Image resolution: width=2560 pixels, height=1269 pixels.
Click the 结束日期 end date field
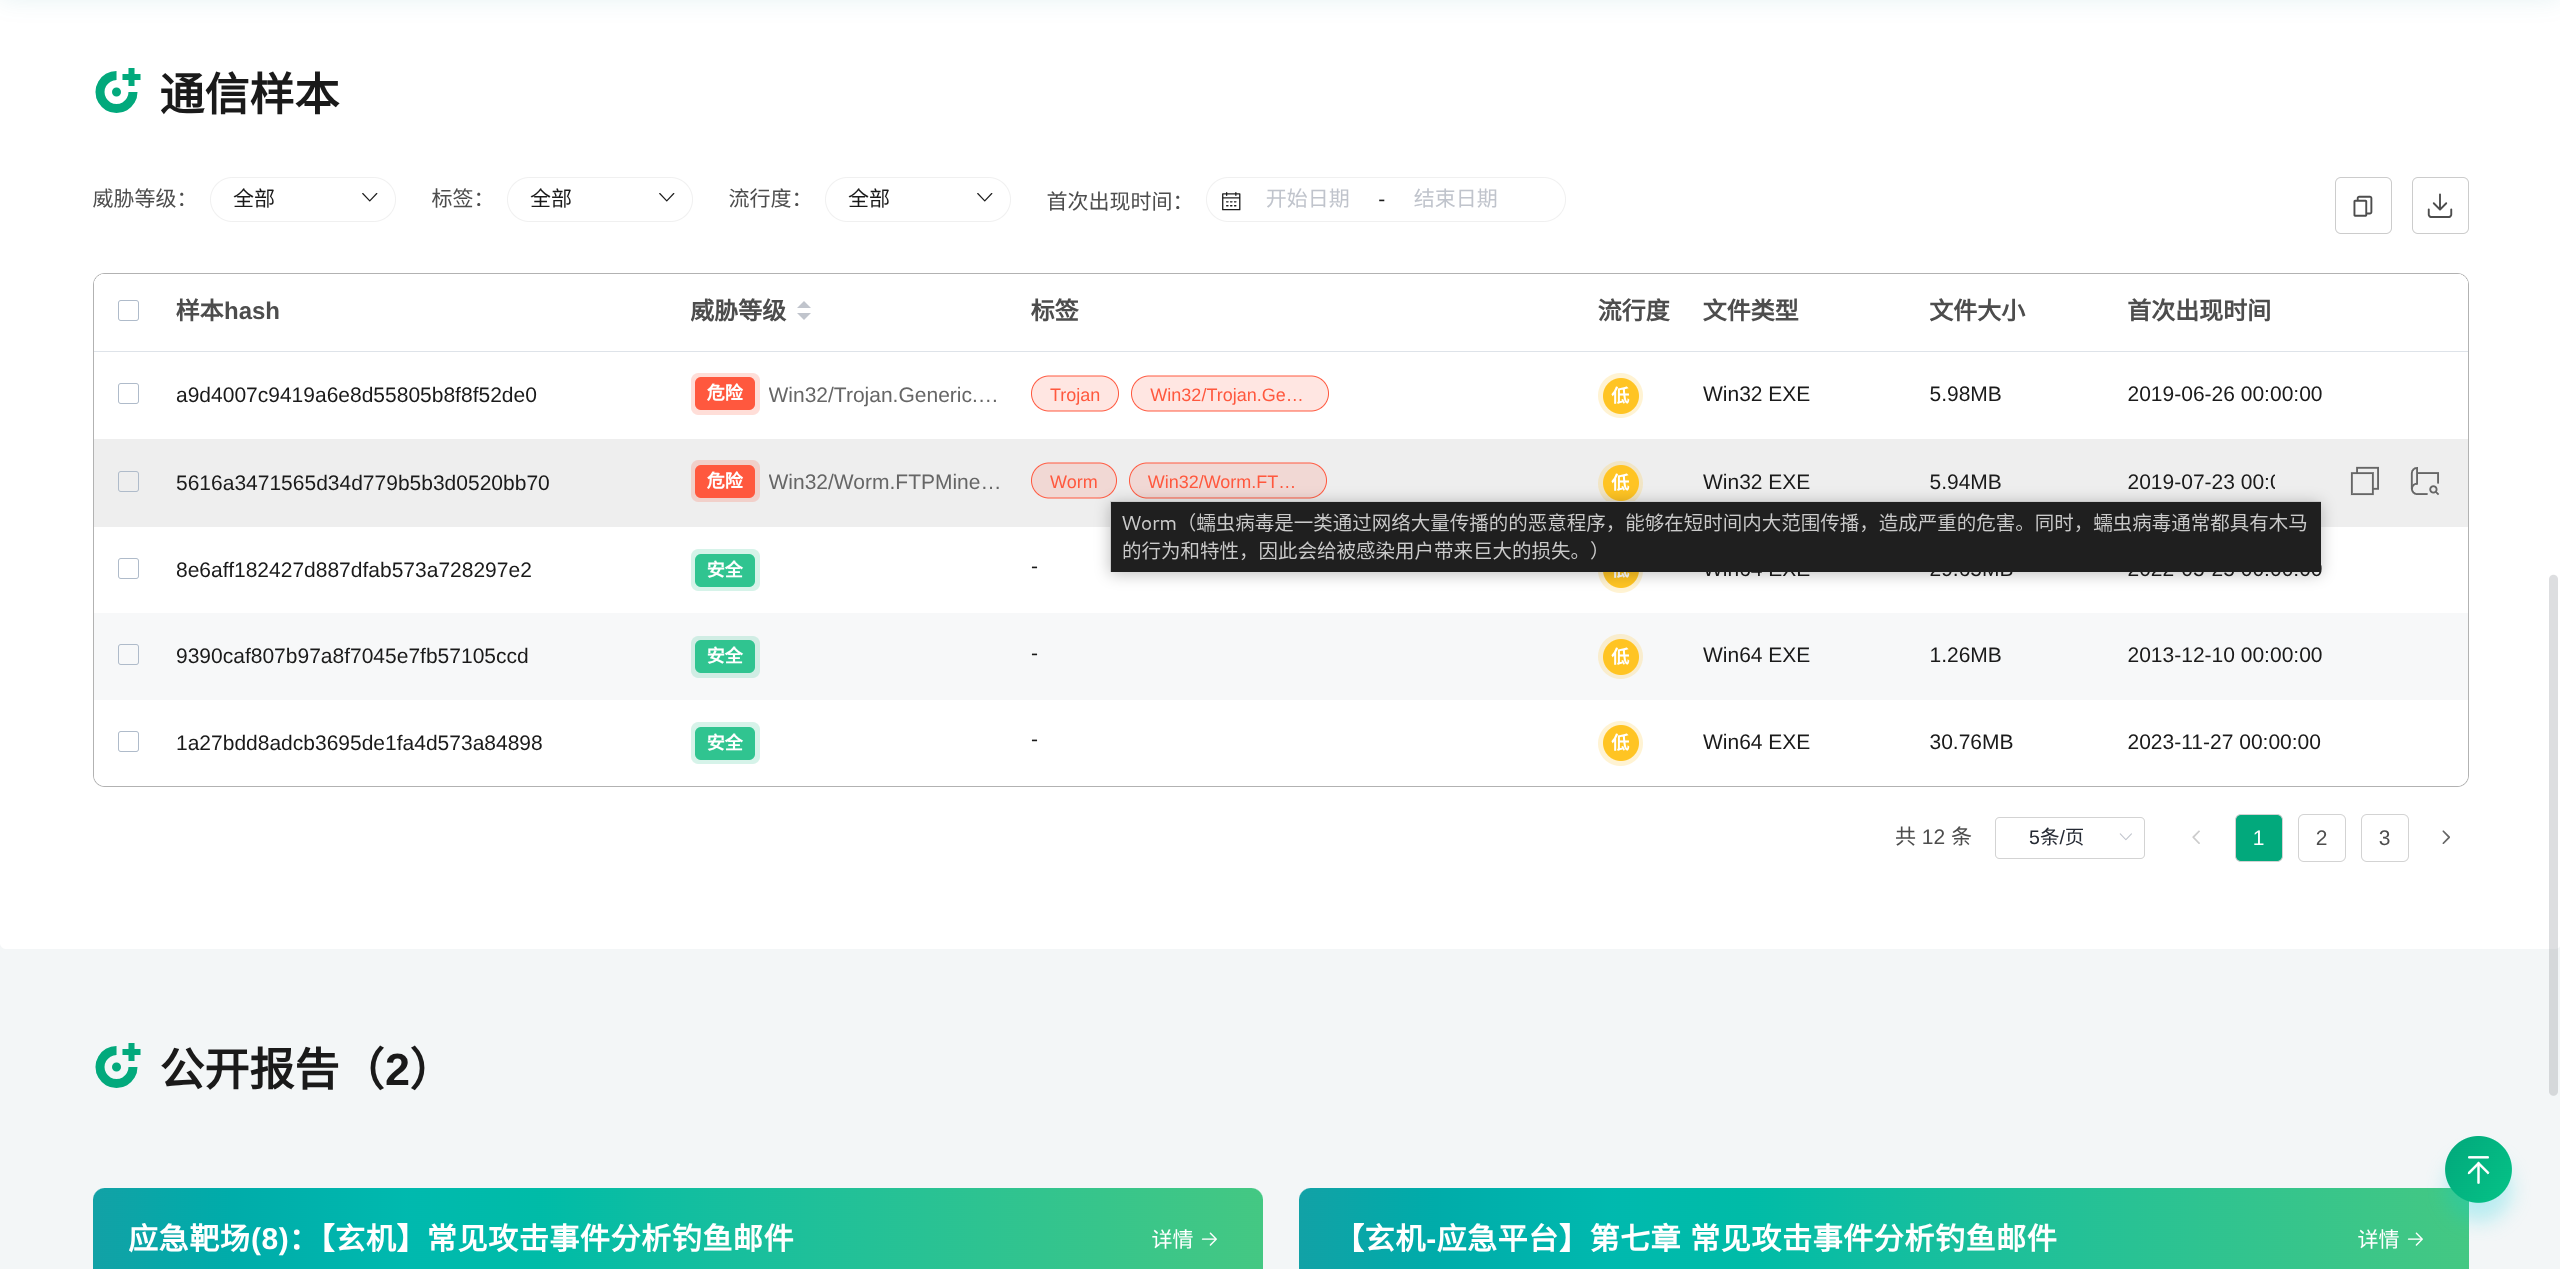1455,199
